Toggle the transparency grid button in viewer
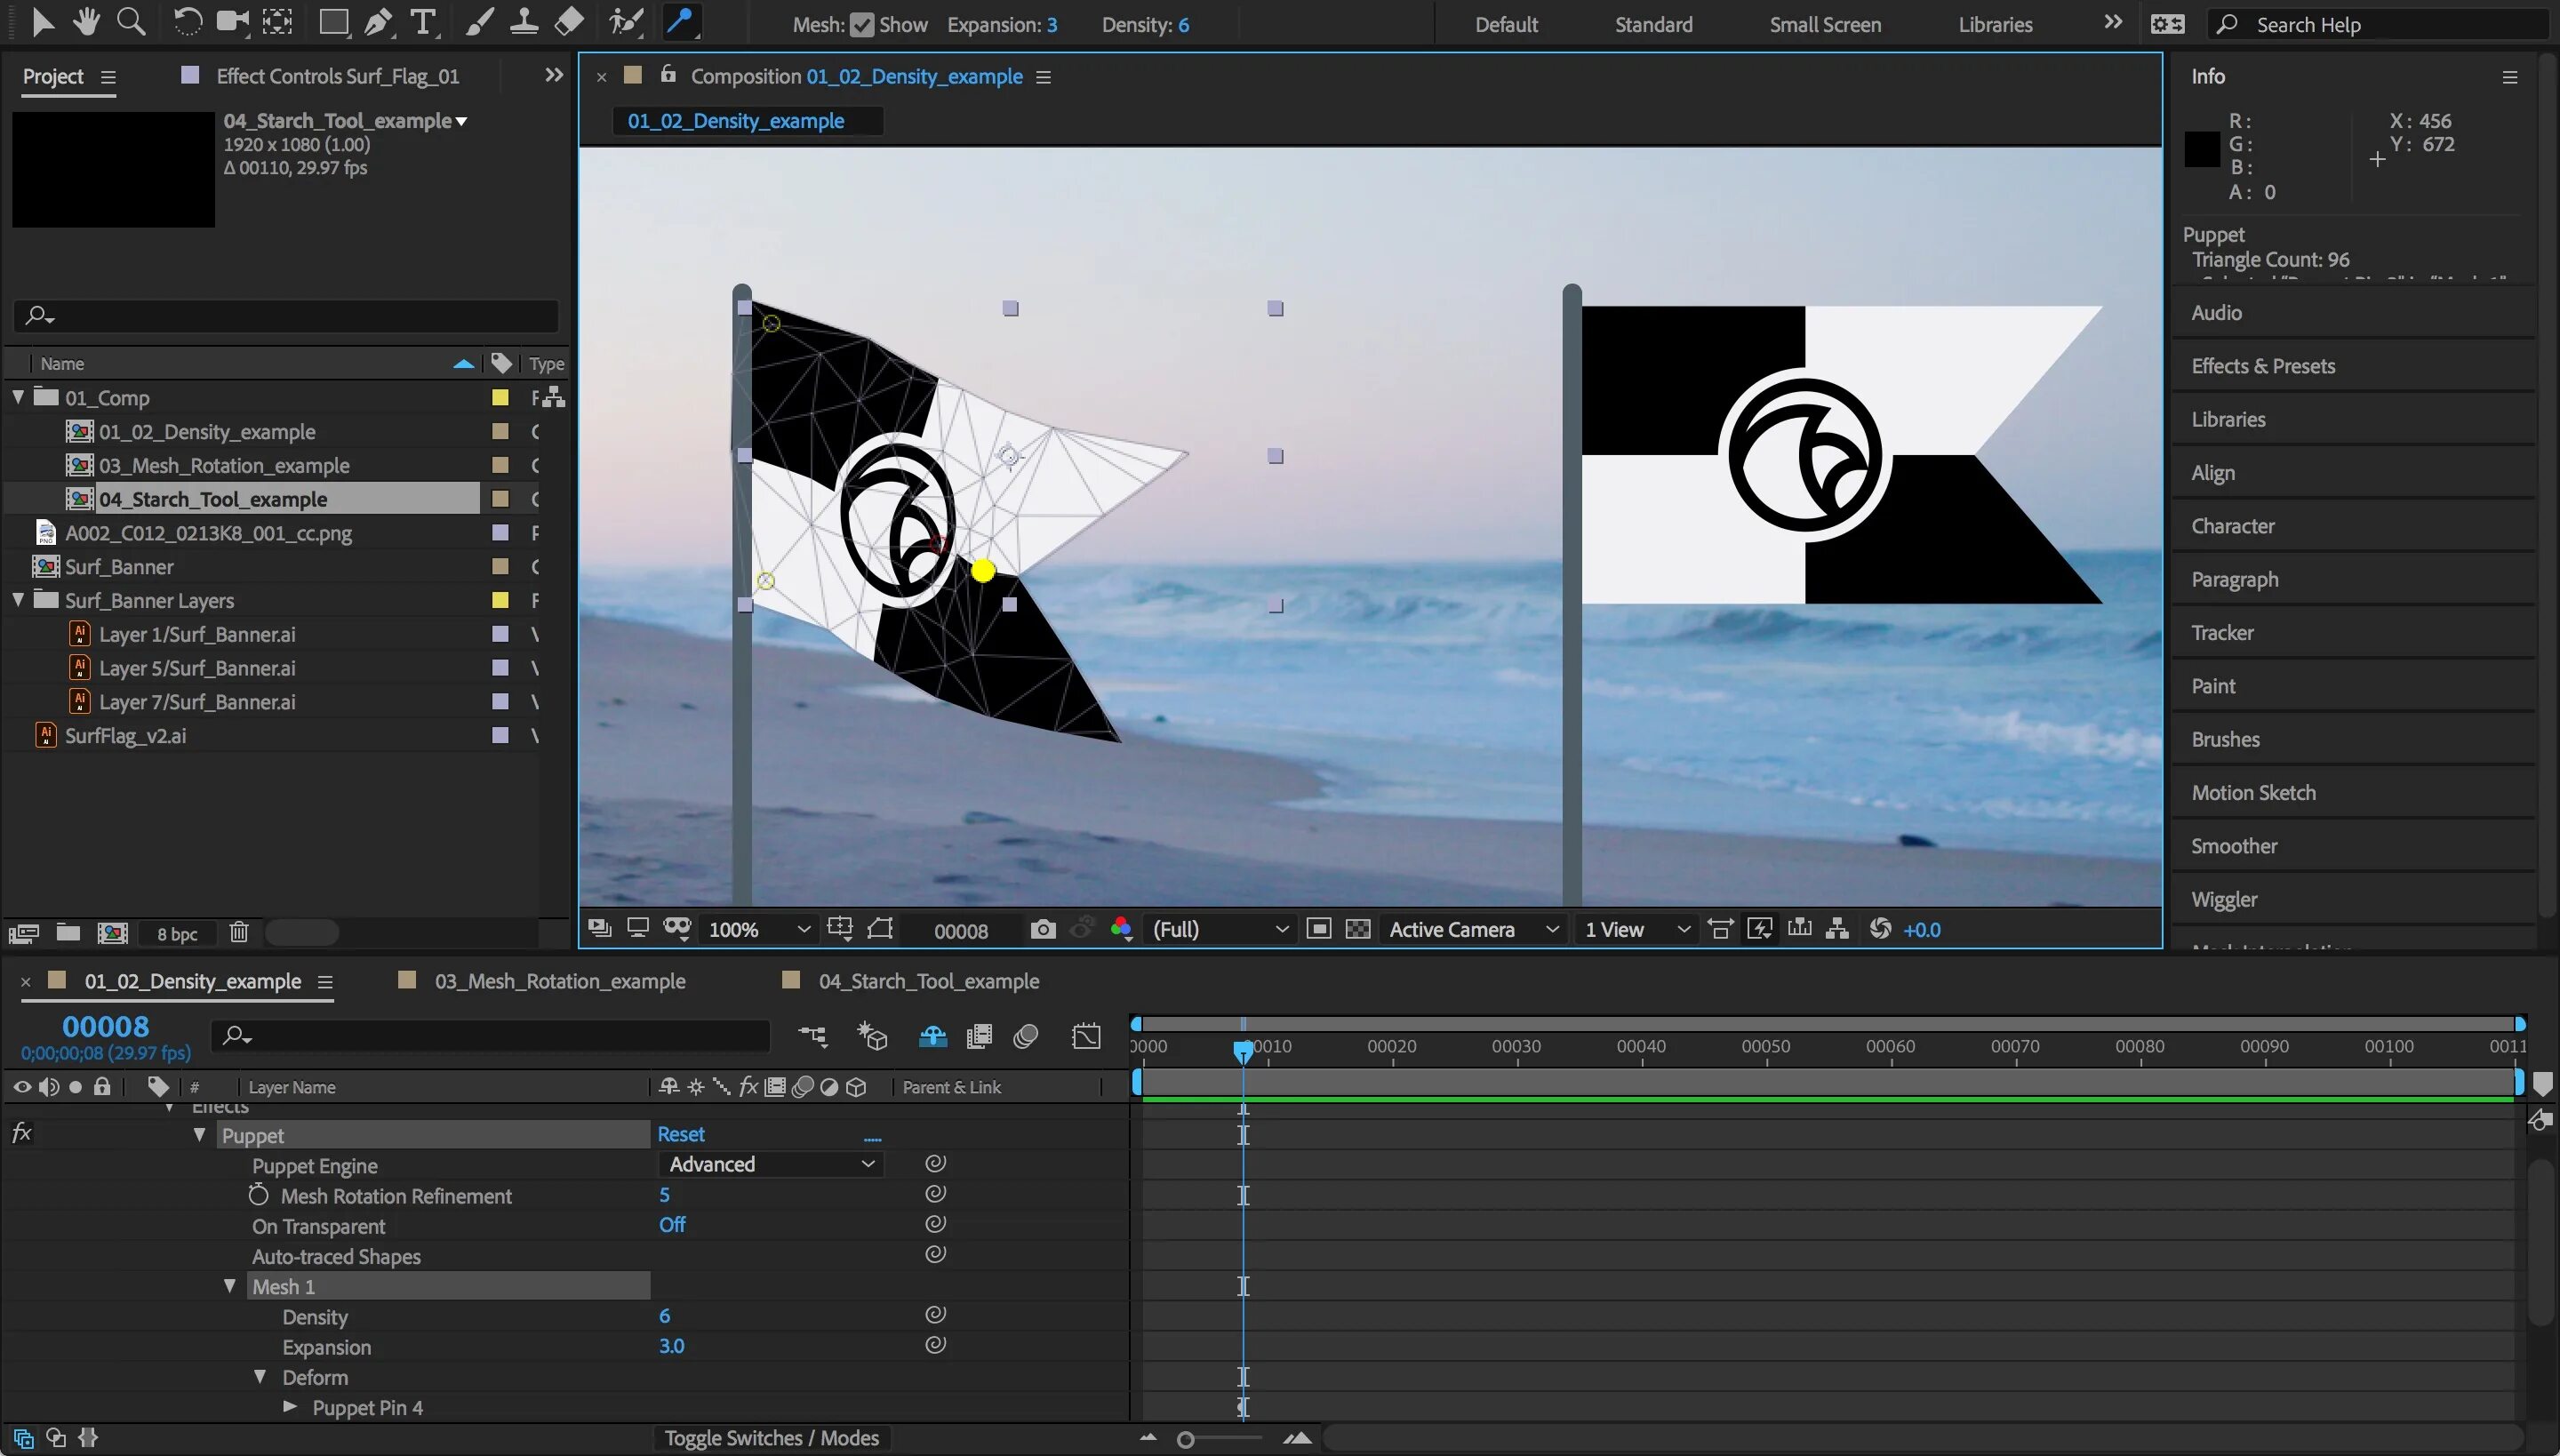Viewport: 2560px width, 1456px height. 1358,929
